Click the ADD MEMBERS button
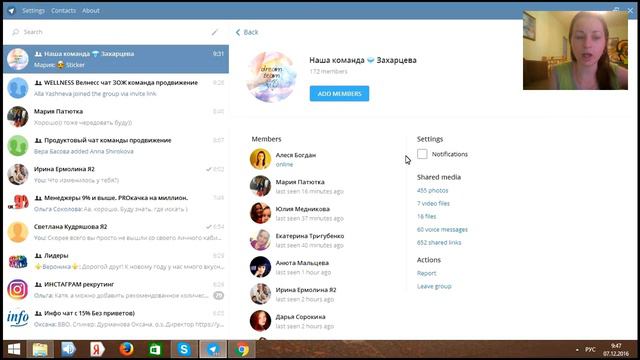 (339, 93)
